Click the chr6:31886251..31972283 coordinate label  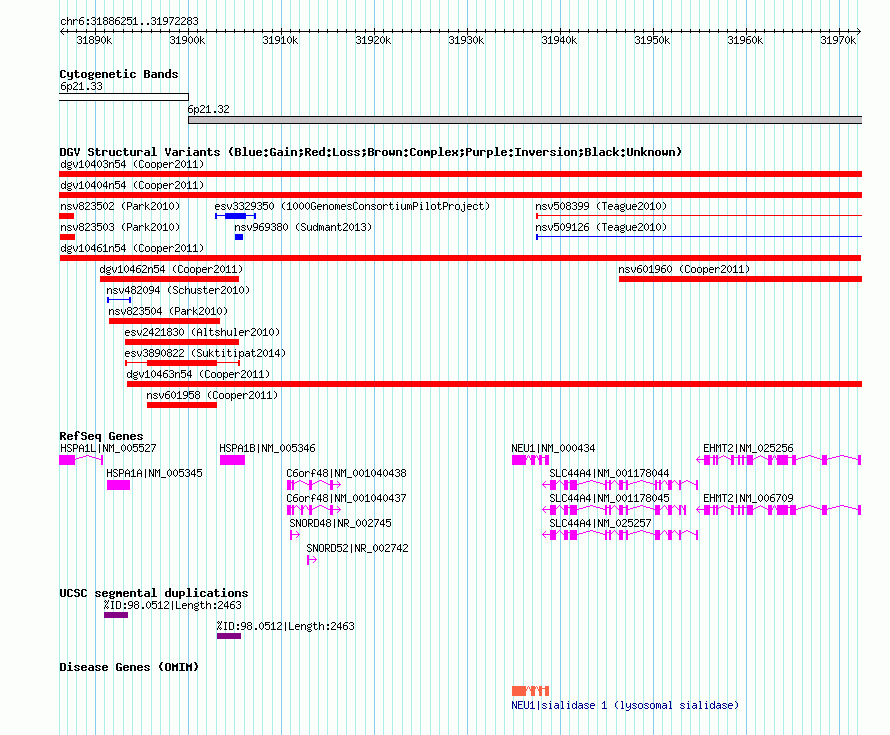pyautogui.click(x=129, y=22)
